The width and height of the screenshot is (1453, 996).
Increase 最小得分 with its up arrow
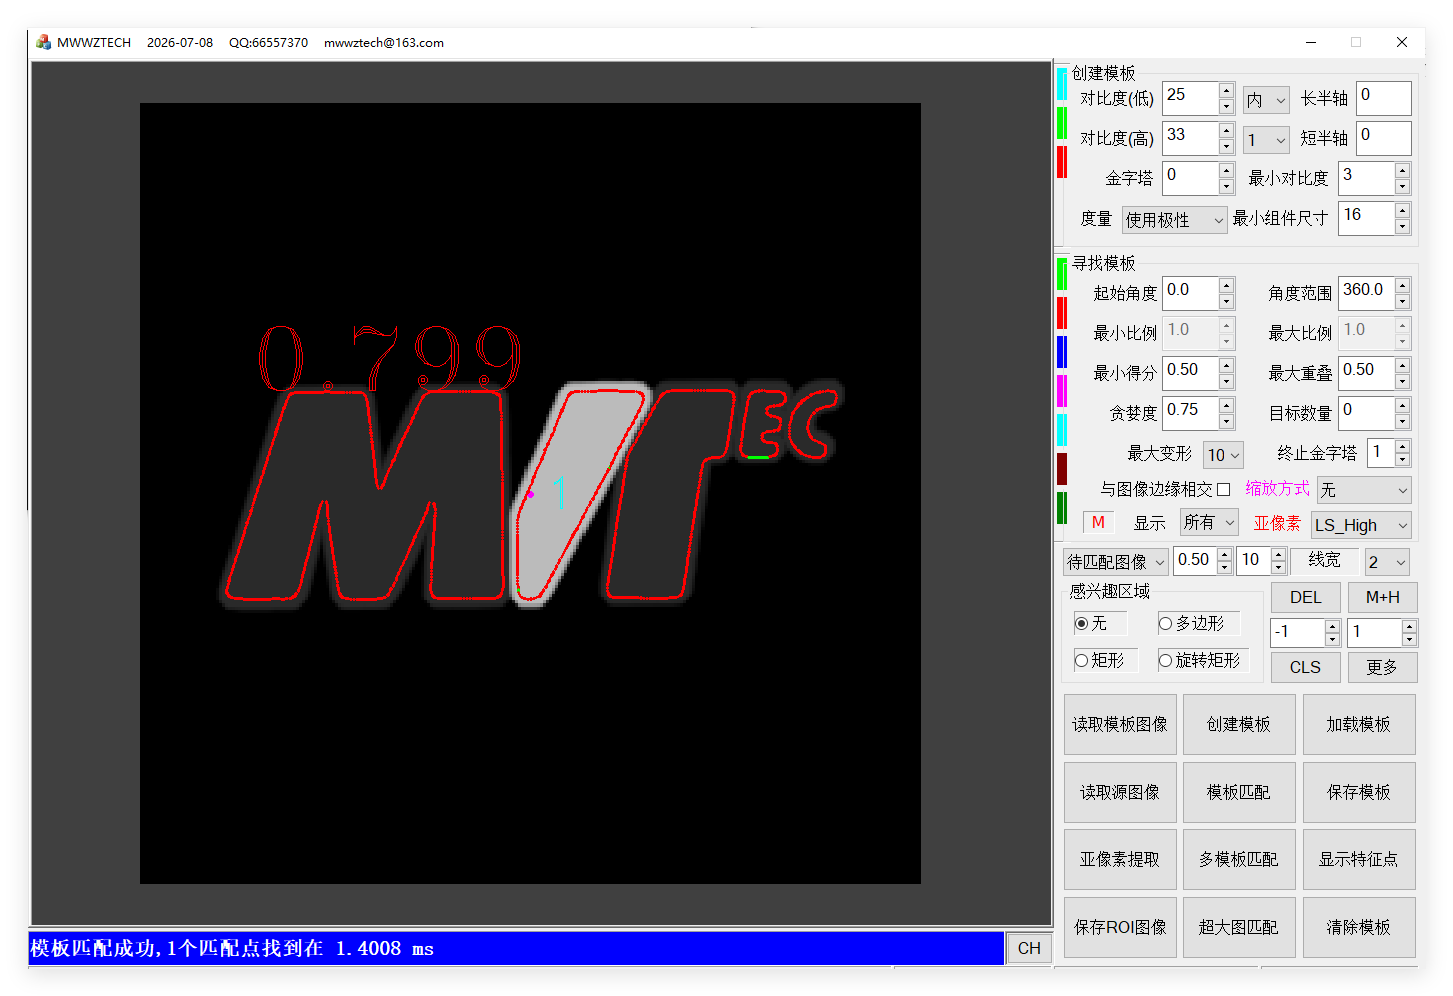click(x=1227, y=366)
